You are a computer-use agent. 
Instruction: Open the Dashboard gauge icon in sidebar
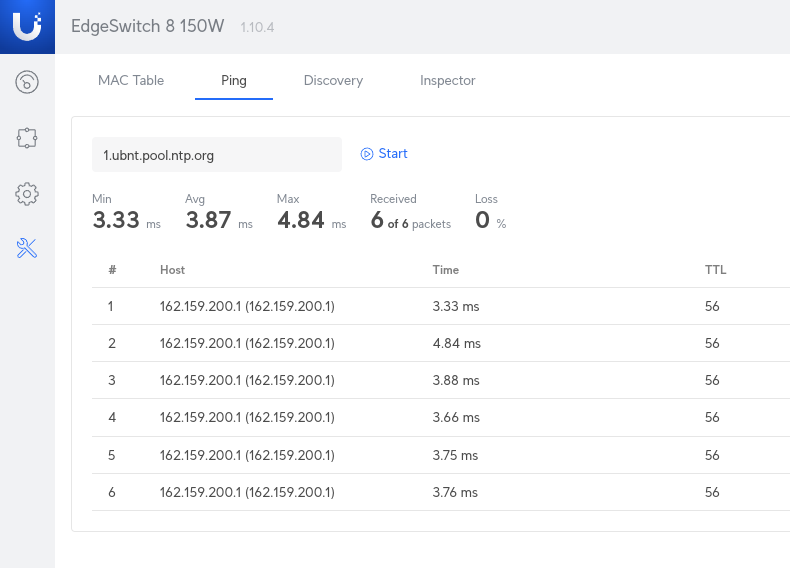(x=27, y=82)
